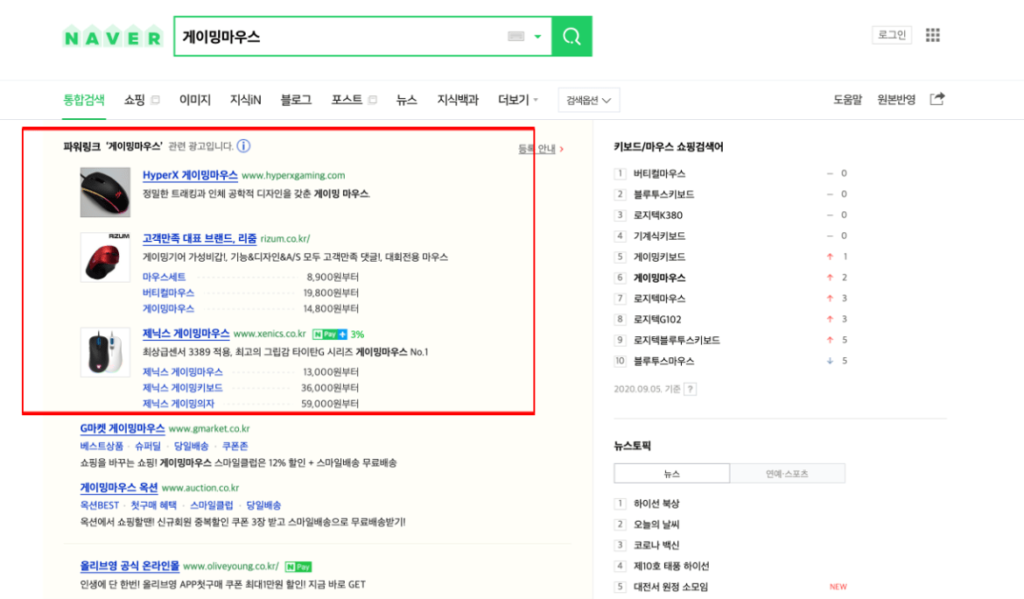Click 블루투스키보드 ranked second

click(664, 195)
